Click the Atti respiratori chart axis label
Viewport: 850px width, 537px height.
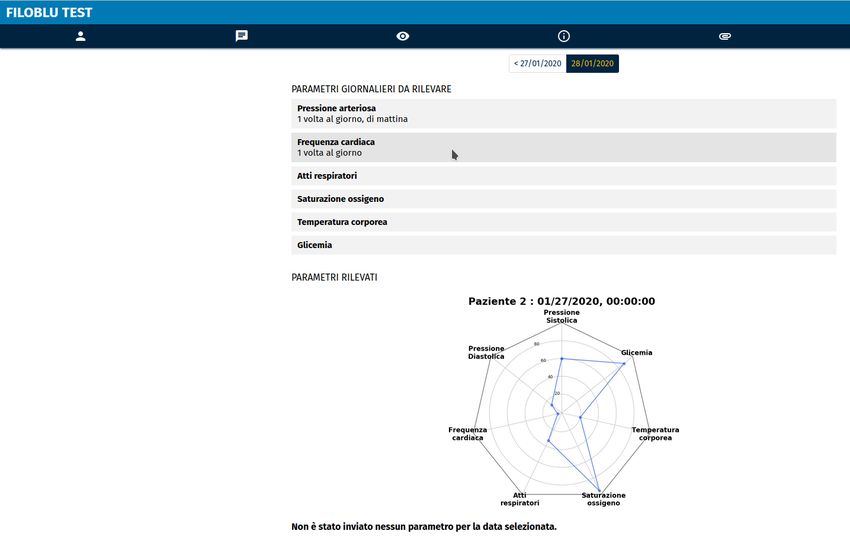click(x=519, y=499)
